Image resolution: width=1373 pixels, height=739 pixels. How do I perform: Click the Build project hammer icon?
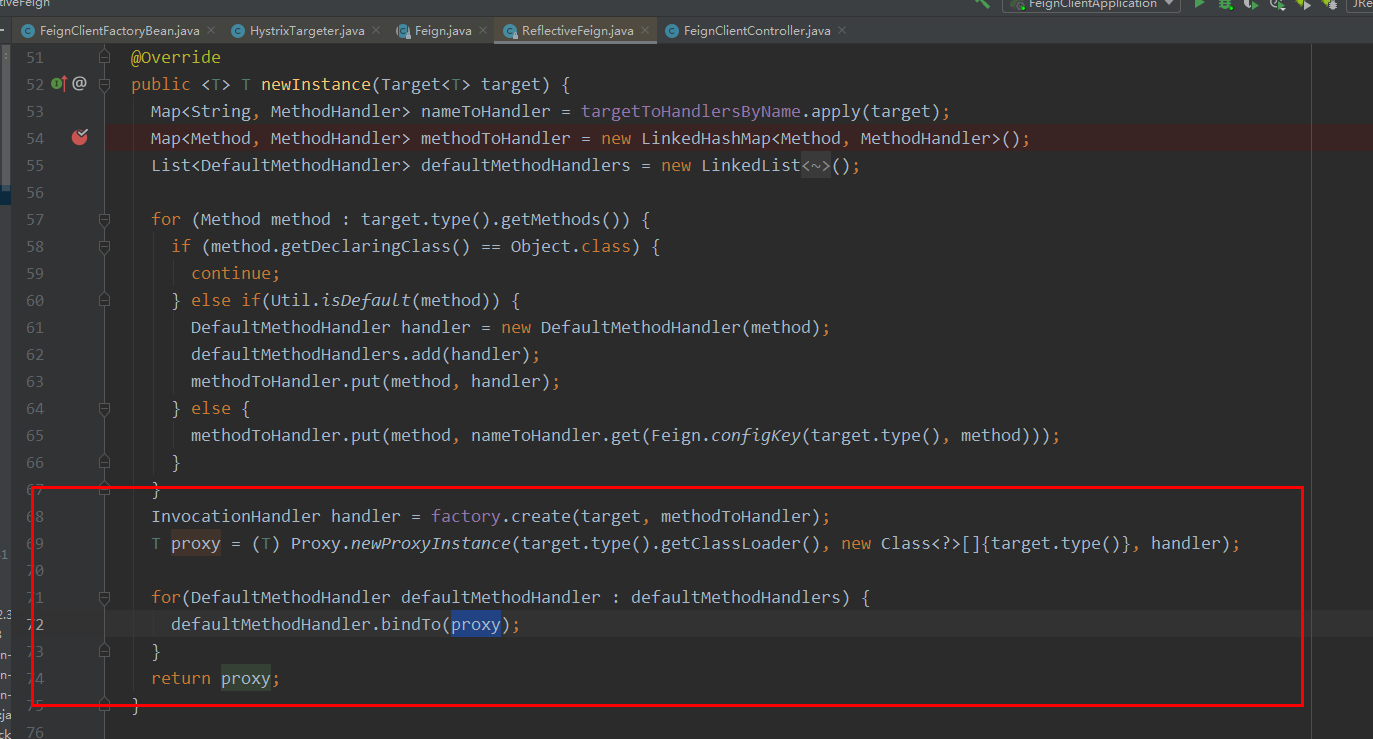pyautogui.click(x=982, y=4)
